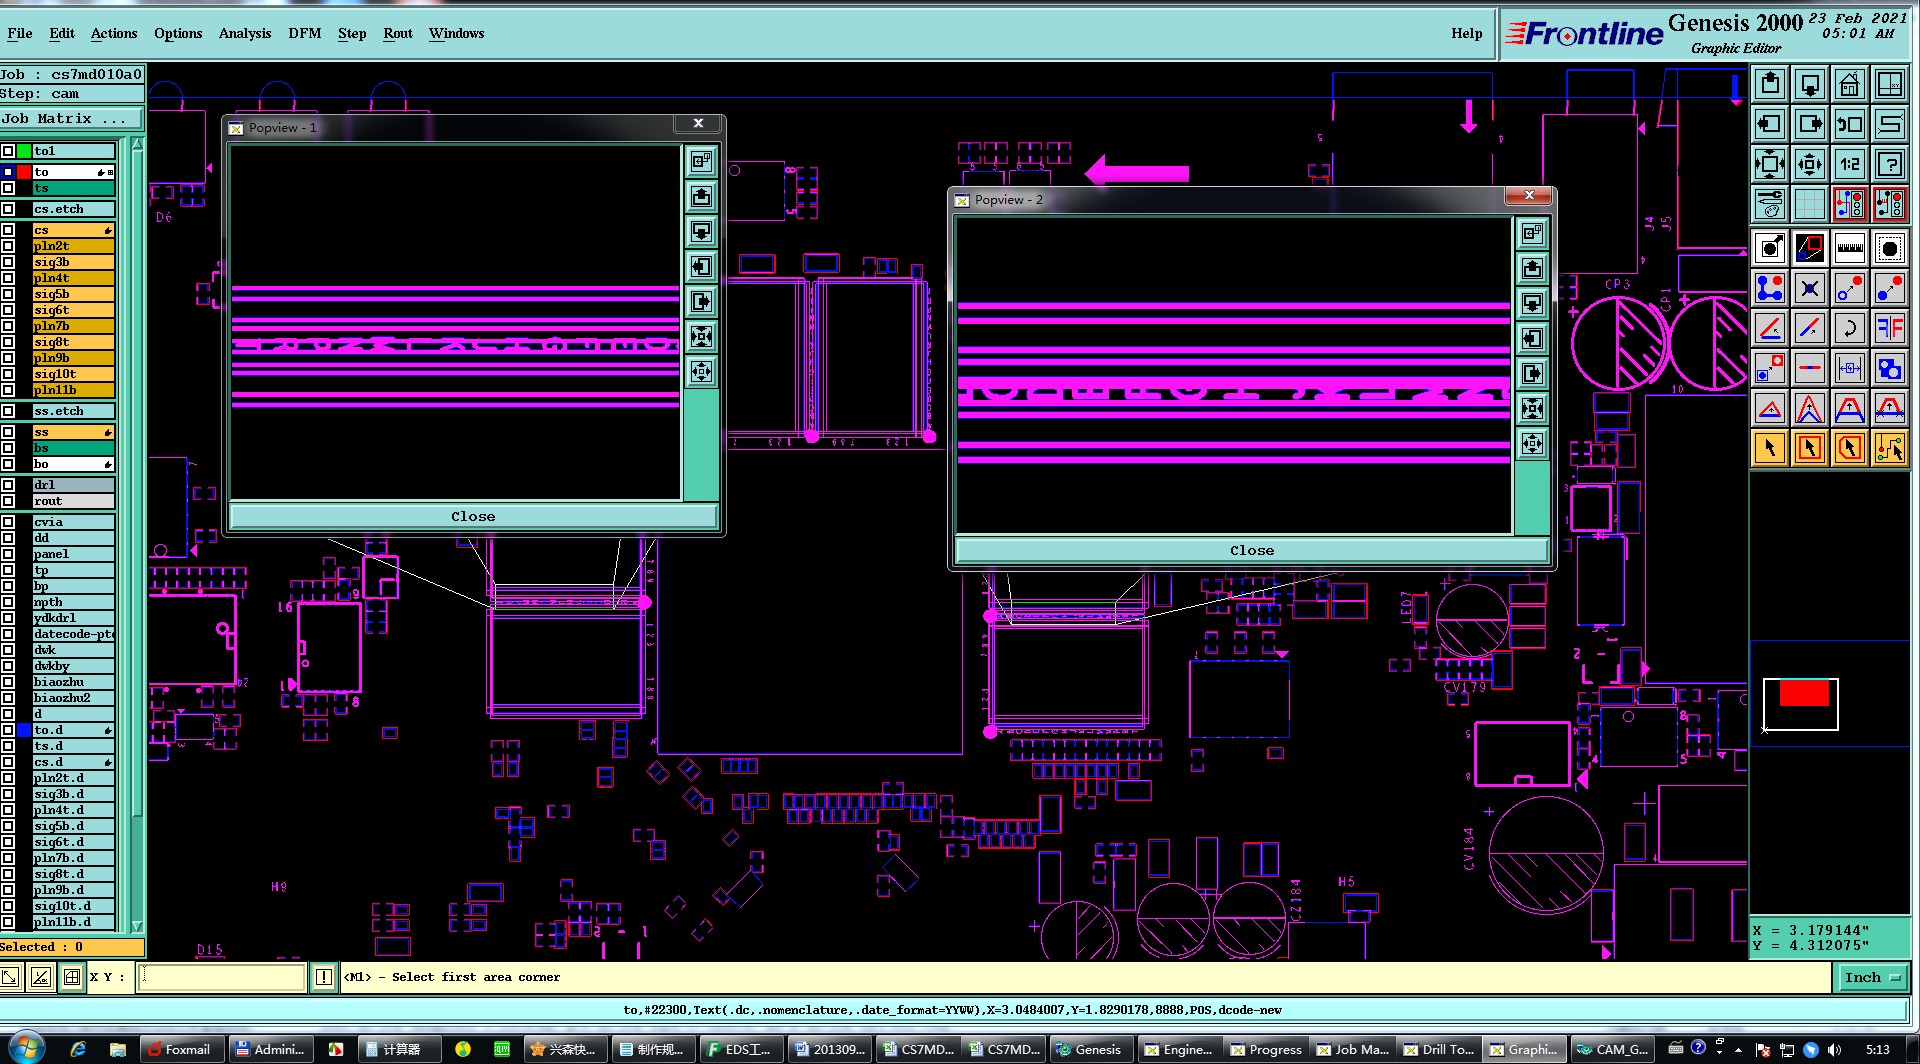
Task: Click layer list scrollbar down arrow
Action: point(137,926)
